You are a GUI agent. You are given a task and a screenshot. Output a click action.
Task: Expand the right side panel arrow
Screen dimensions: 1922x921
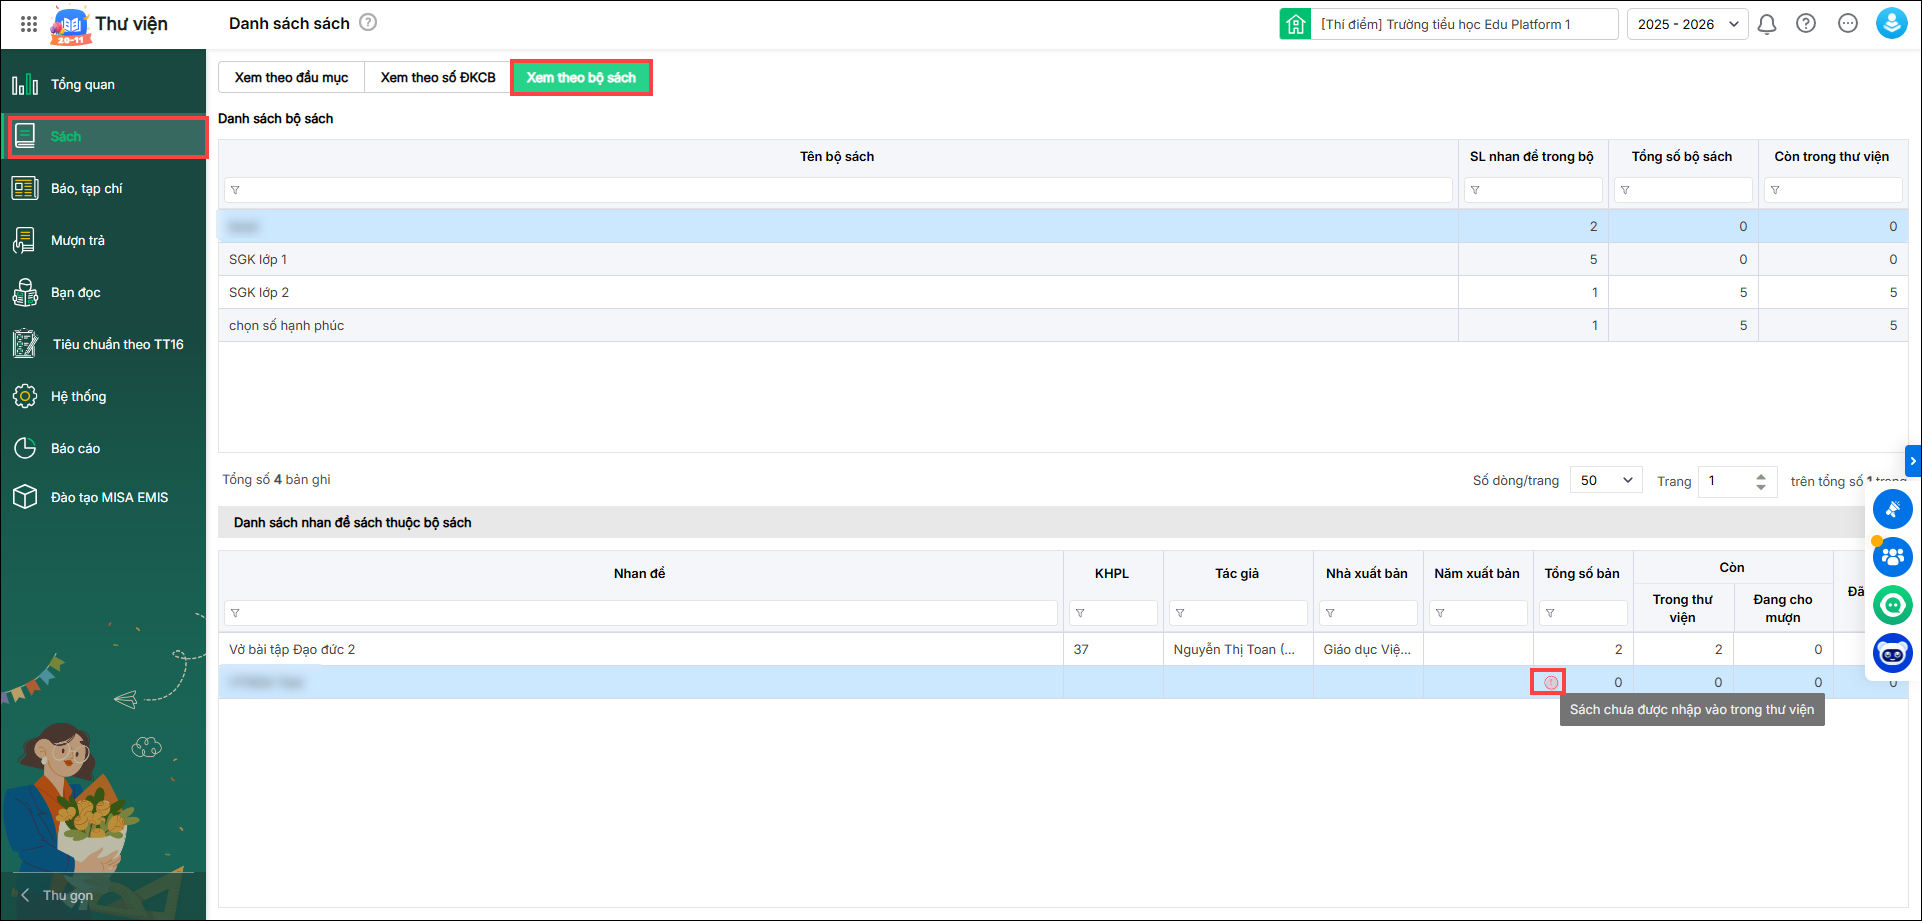click(1913, 461)
